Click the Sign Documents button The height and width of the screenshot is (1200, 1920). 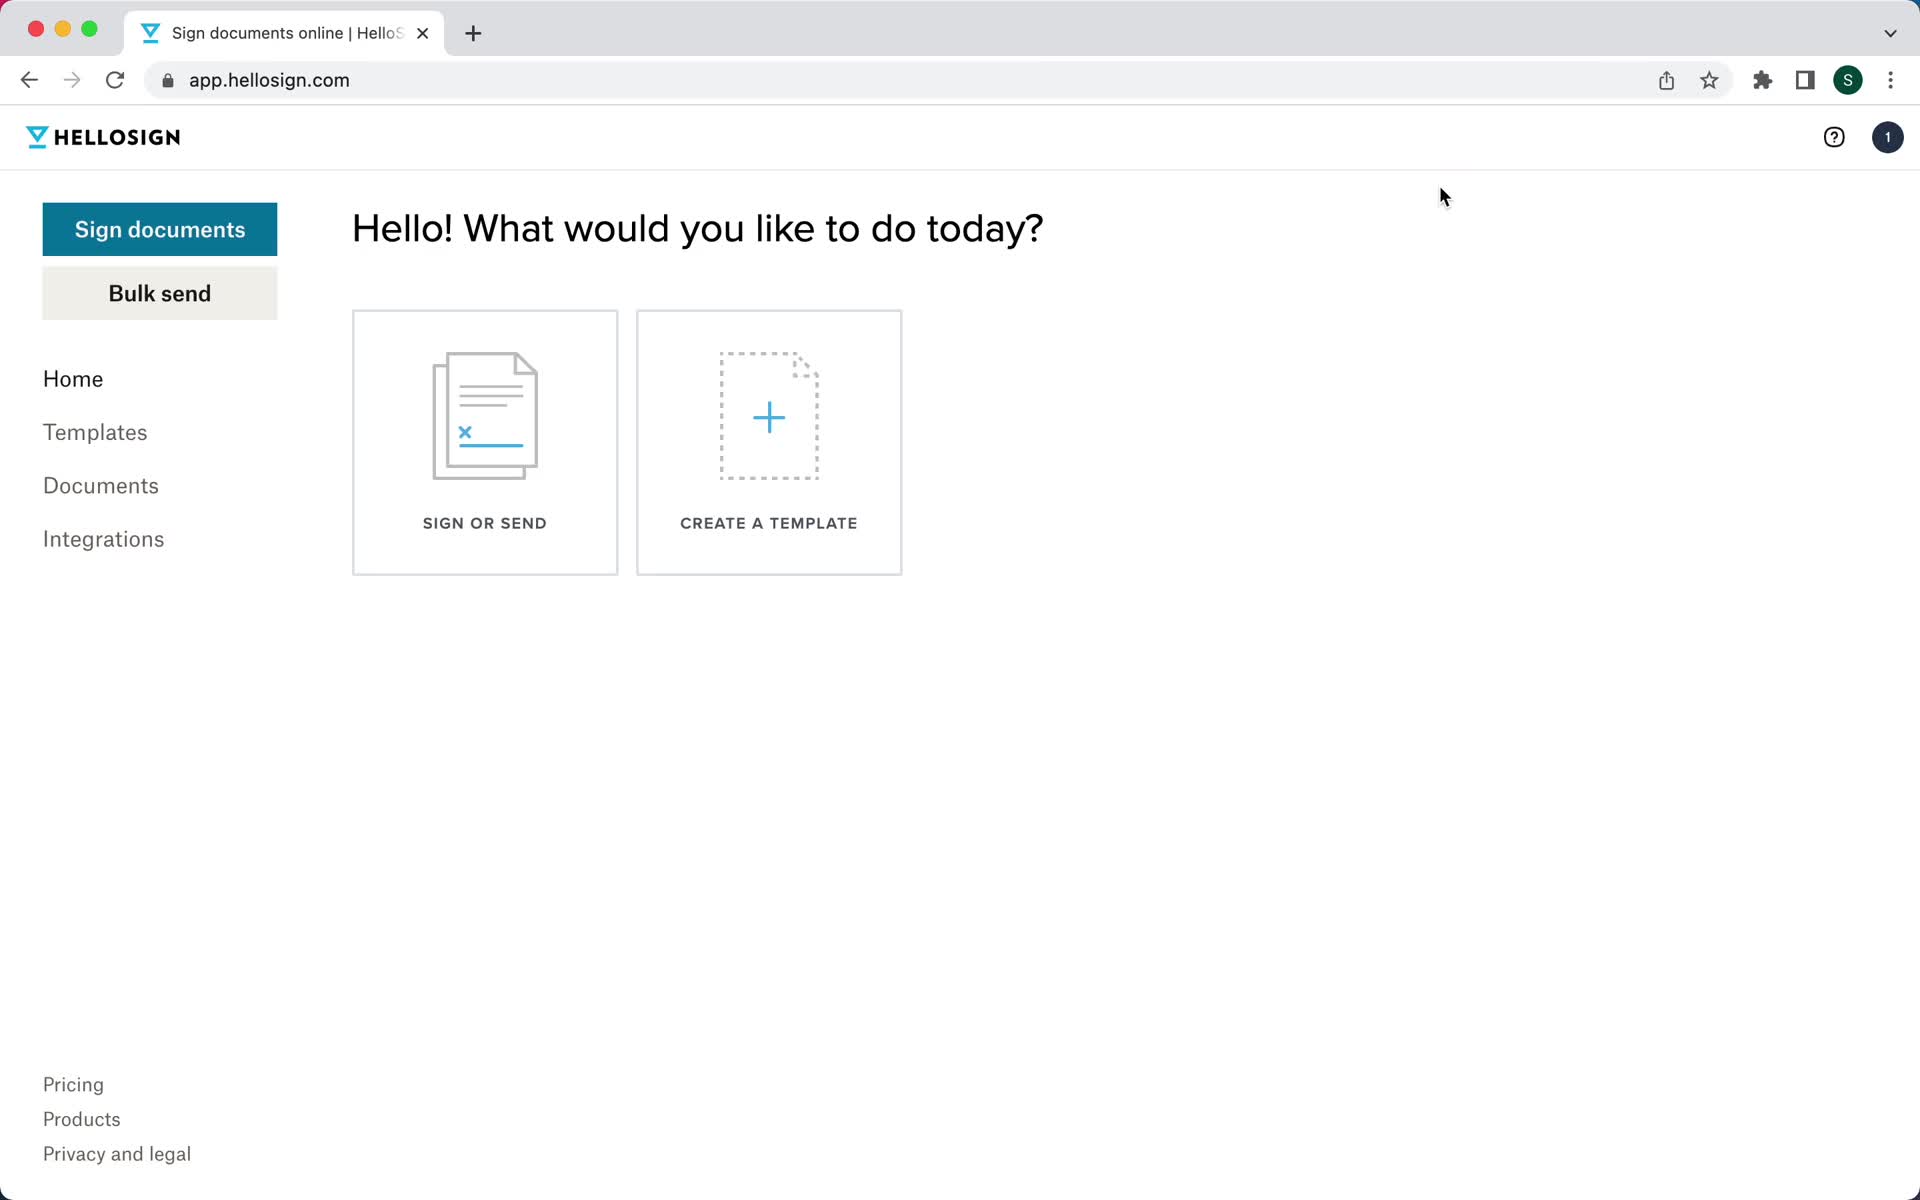click(x=160, y=228)
